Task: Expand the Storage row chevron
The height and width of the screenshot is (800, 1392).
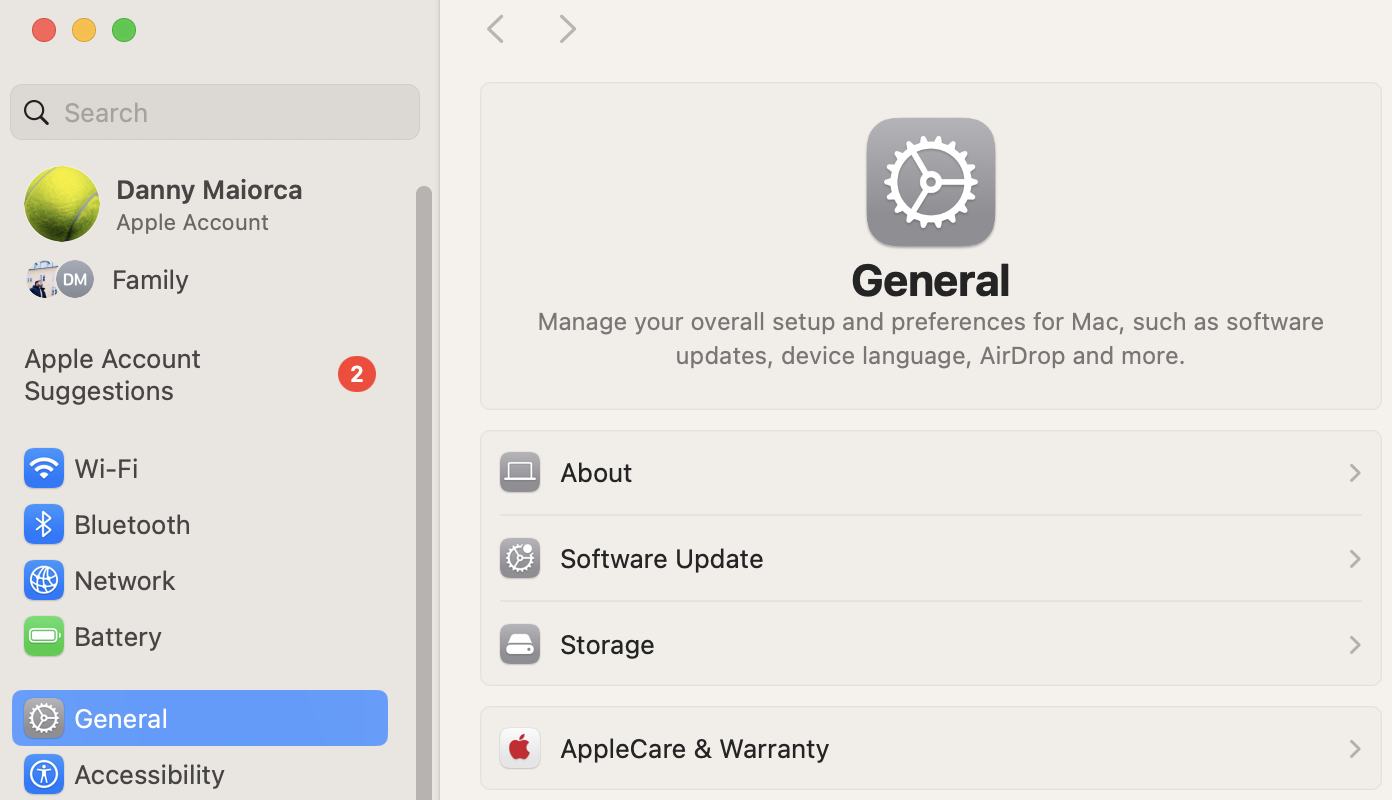Action: pyautogui.click(x=1354, y=645)
